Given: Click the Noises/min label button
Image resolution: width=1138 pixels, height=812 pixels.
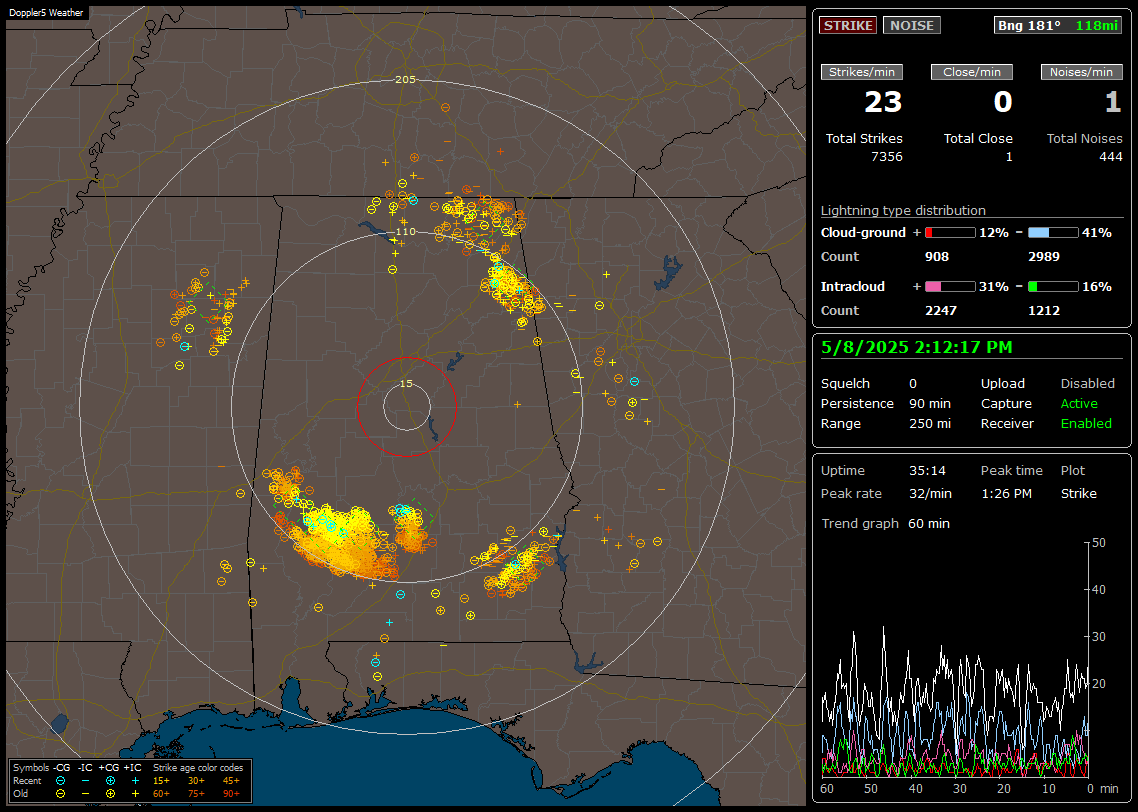Looking at the screenshot, I should pos(1081,72).
